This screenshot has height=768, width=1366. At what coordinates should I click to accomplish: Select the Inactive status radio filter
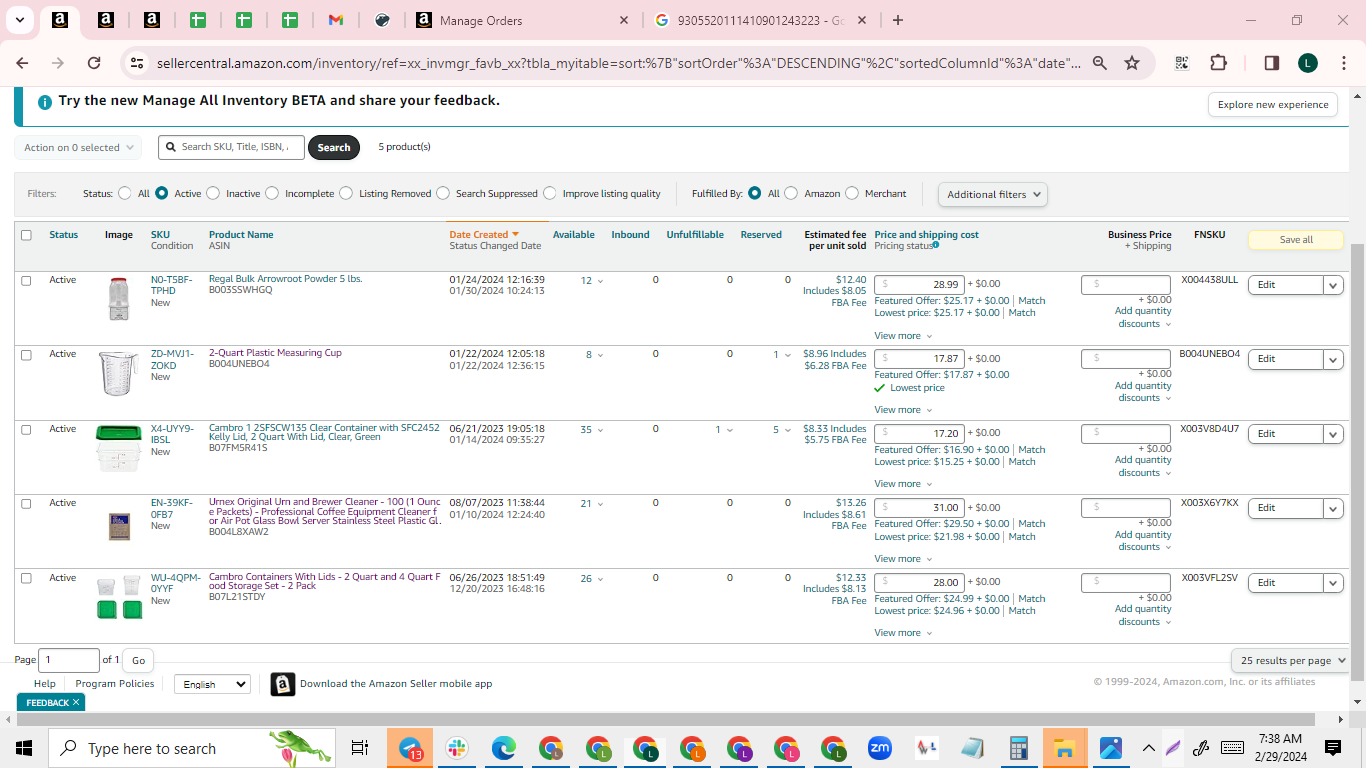pos(214,193)
